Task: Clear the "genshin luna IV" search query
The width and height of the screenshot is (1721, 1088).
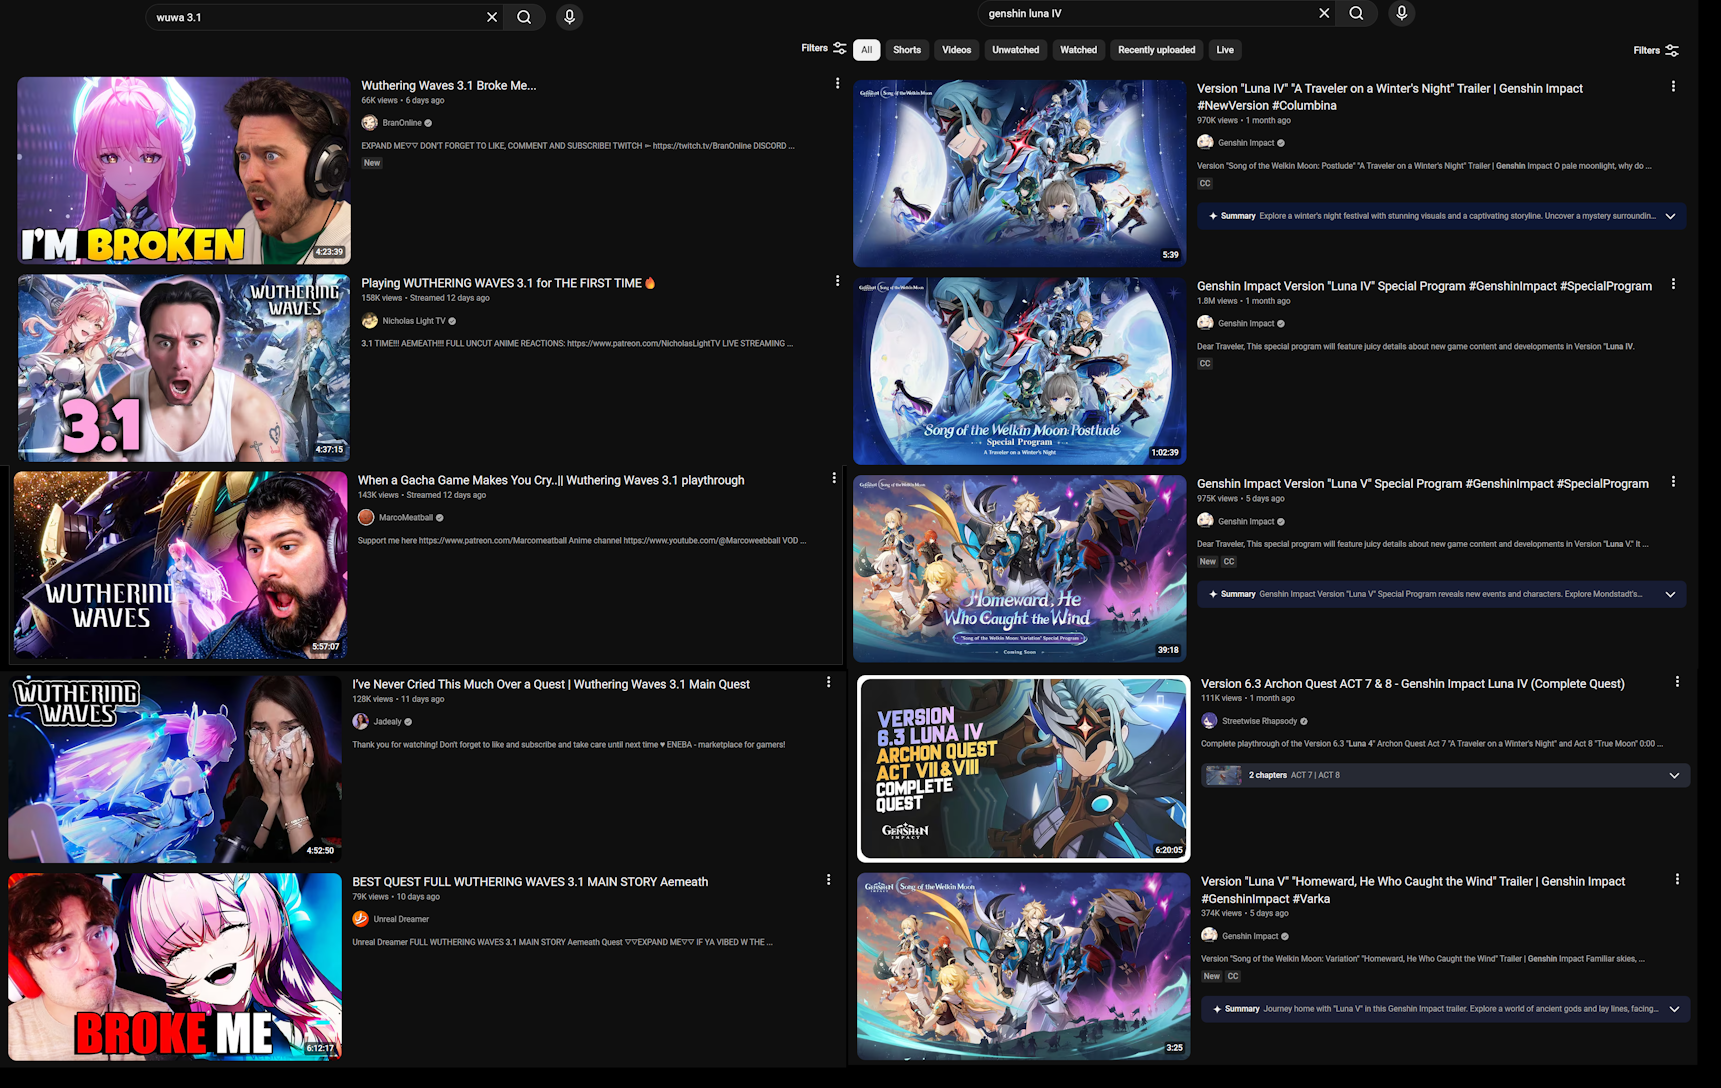Action: coord(1324,13)
